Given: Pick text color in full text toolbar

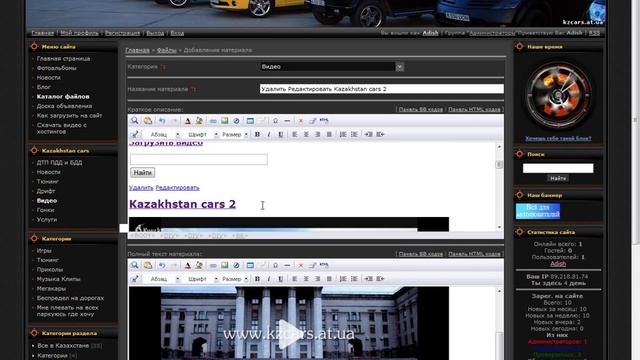Looking at the screenshot, I should pos(187,265).
